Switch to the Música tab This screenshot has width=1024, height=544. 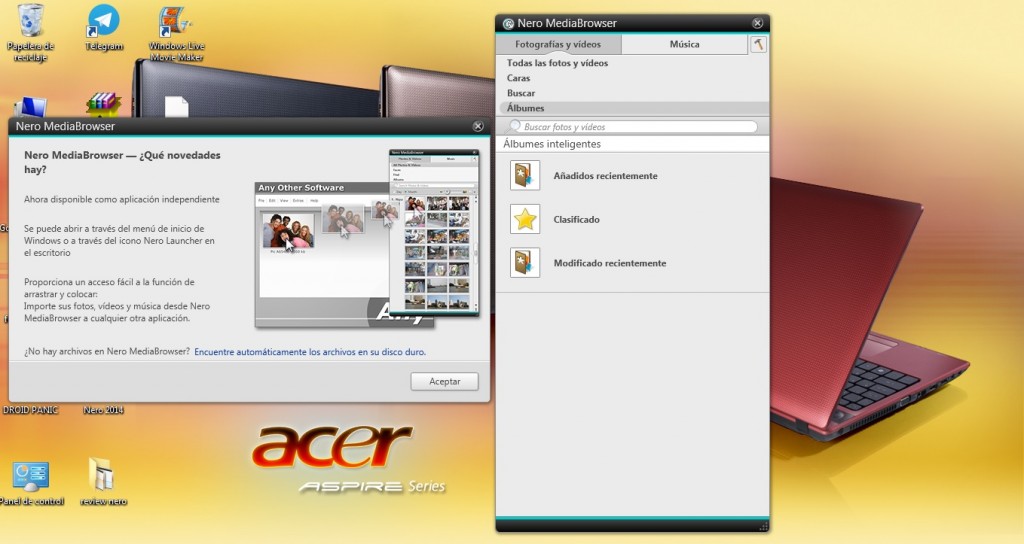tap(684, 44)
